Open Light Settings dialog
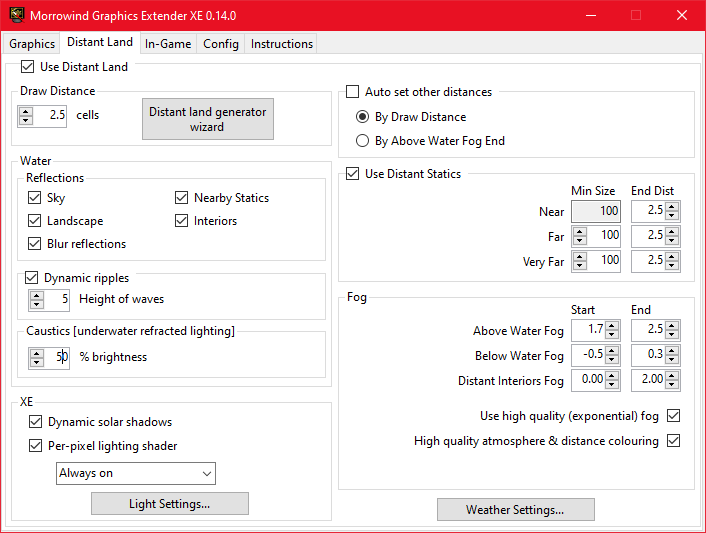This screenshot has width=706, height=533. (170, 504)
